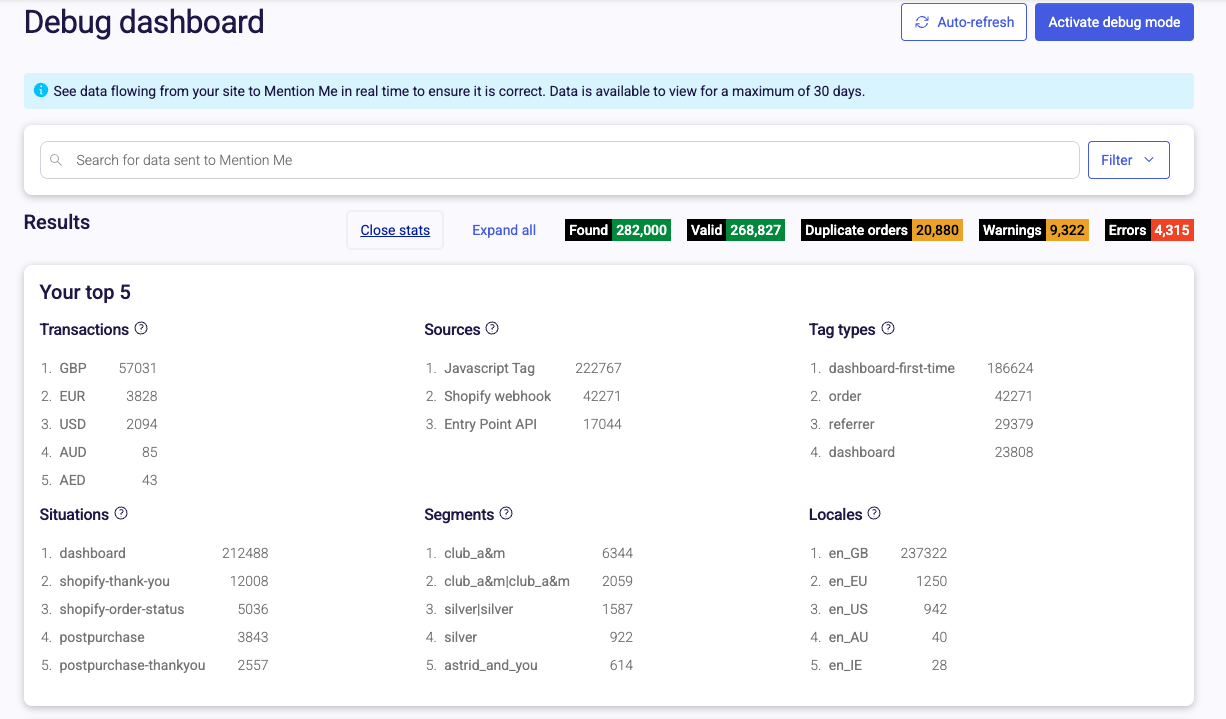The image size is (1226, 719).
Task: Click the magnifier icon in search bar
Action: tap(56, 160)
